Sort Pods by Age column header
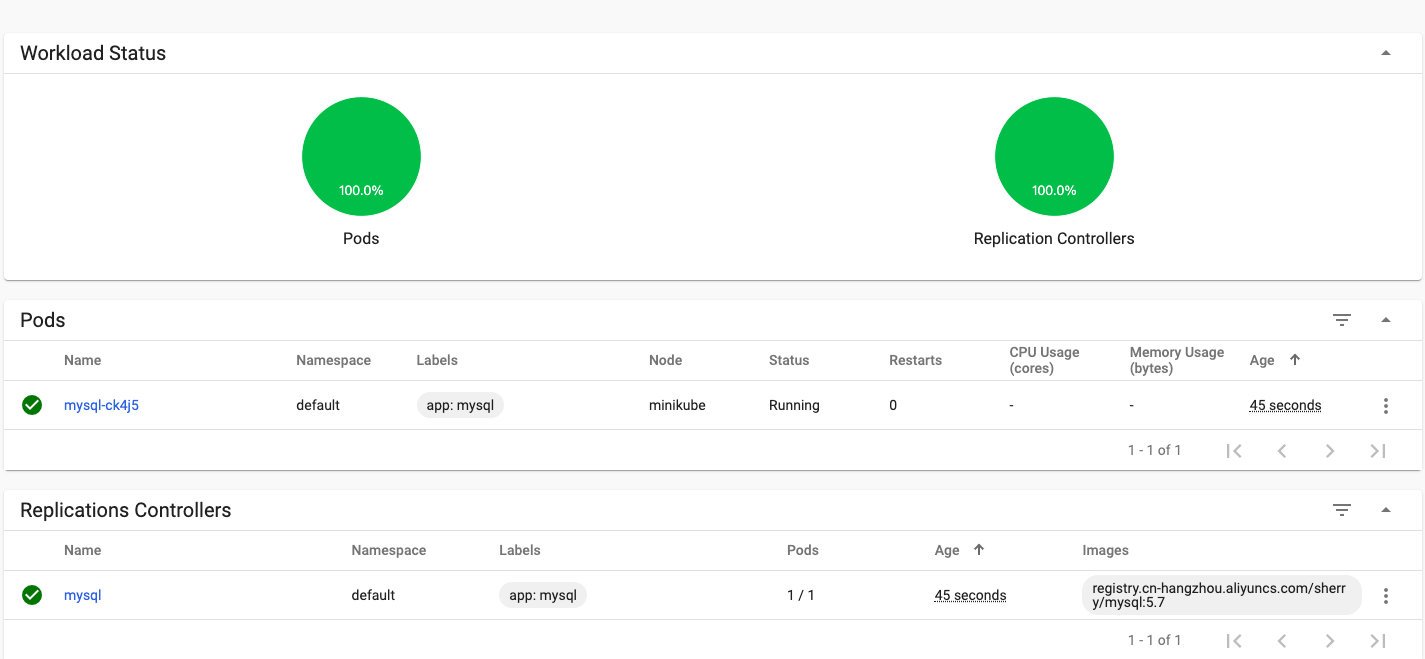Image resolution: width=1425 pixels, height=659 pixels. coord(1263,360)
